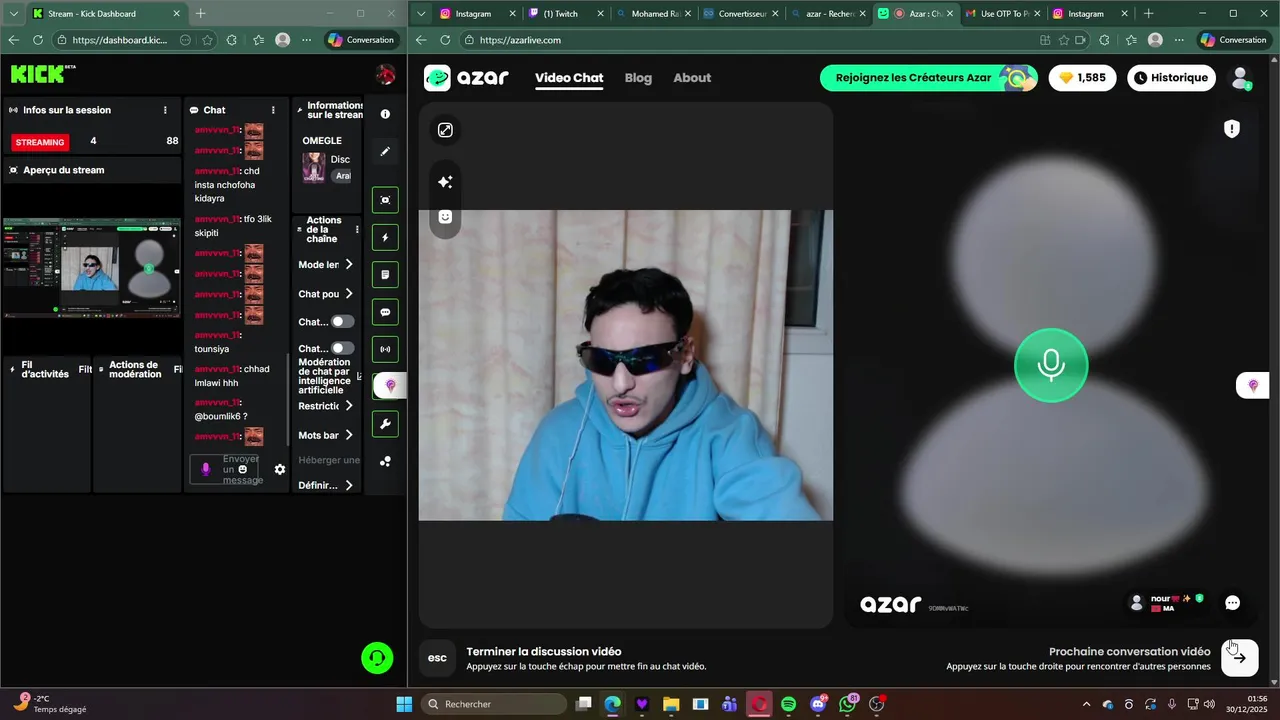The height and width of the screenshot is (720, 1280).
Task: Click the Windows Start button
Action: [x=404, y=704]
